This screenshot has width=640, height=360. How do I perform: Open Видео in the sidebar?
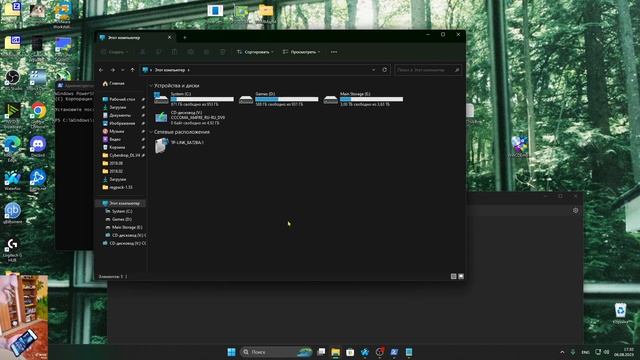tap(115, 139)
